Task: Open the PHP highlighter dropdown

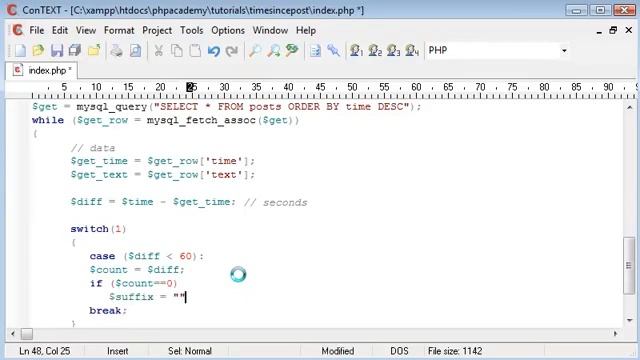Action: [564, 51]
